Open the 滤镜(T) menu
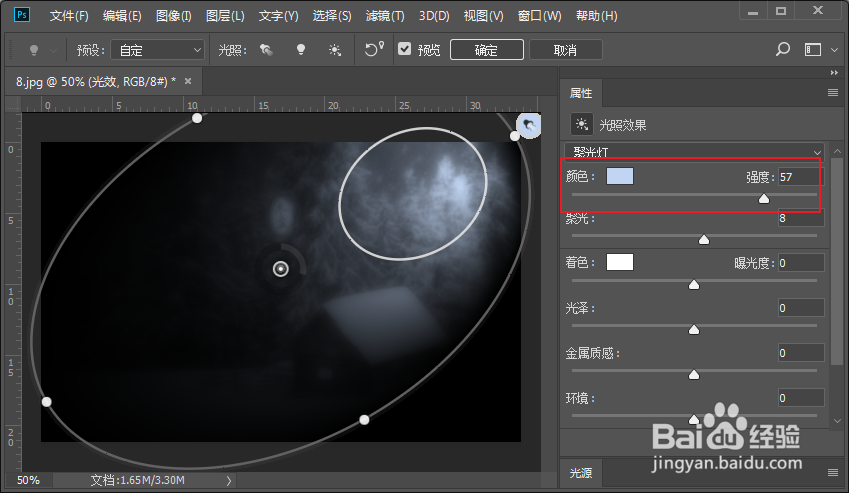This screenshot has height=493, width=849. point(384,16)
